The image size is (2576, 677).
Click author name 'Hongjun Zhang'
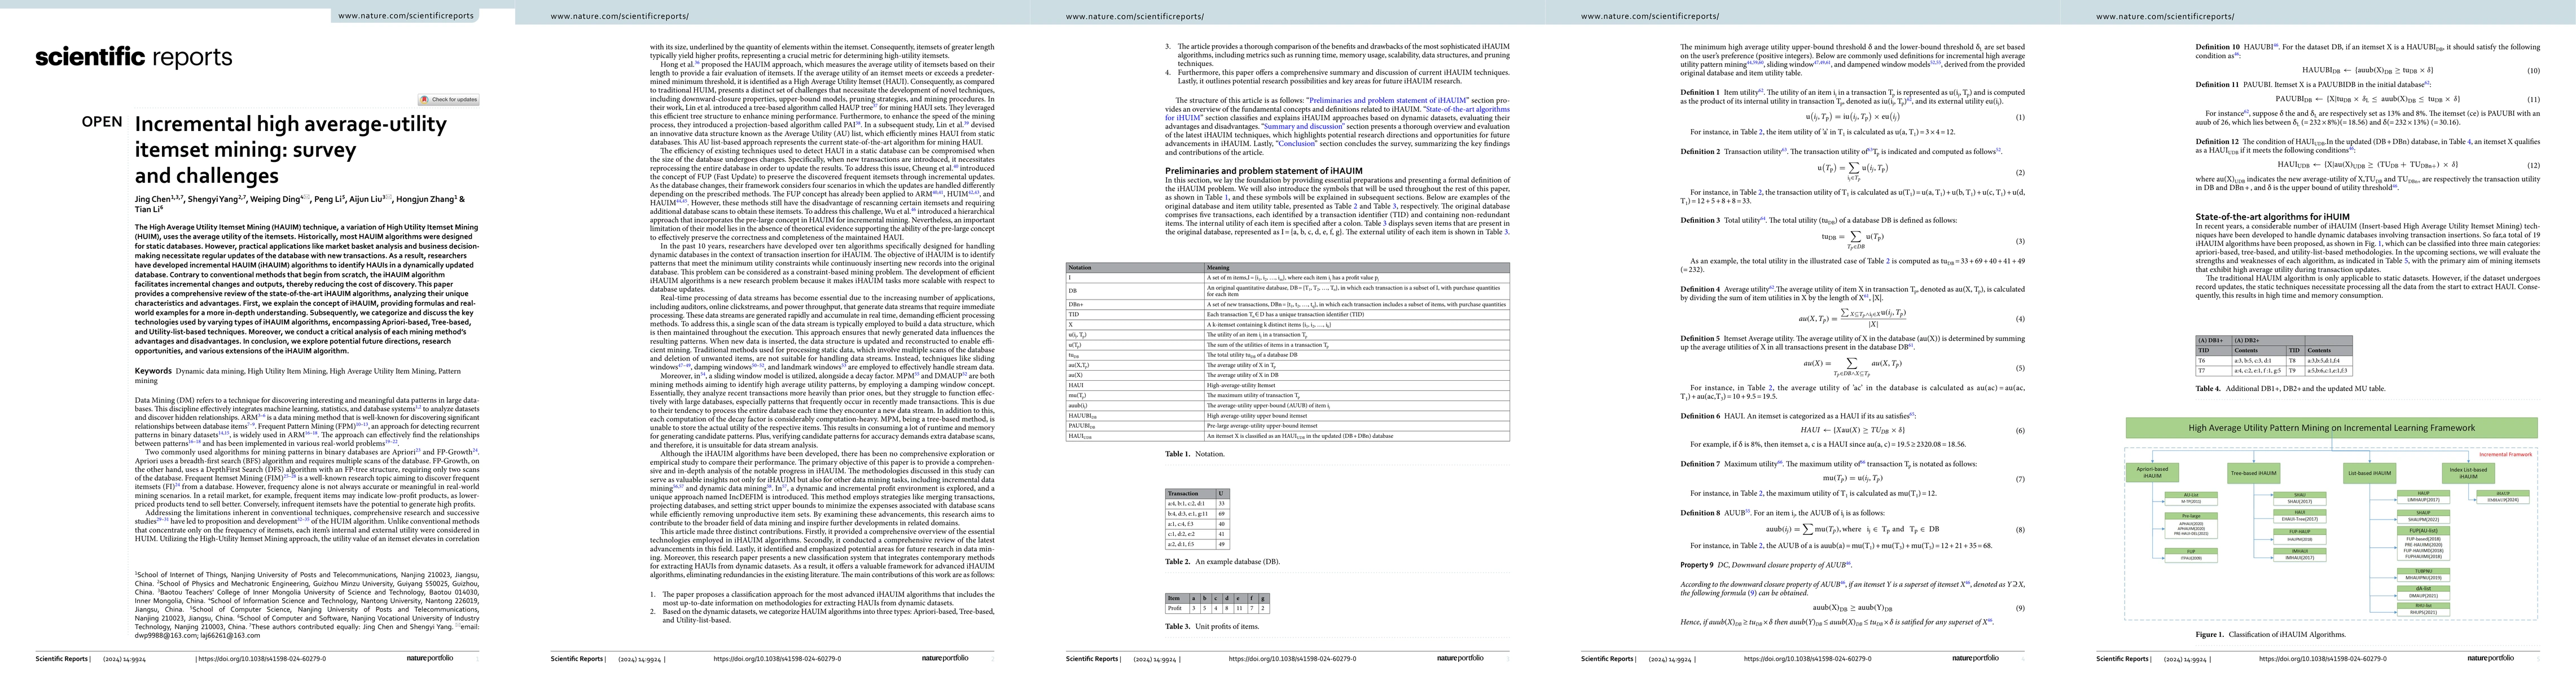(426, 199)
